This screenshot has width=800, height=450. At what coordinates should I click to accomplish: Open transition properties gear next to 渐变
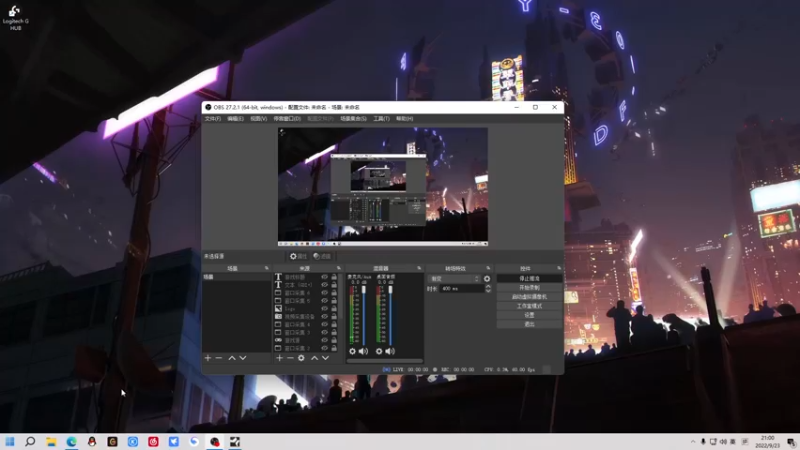point(487,279)
